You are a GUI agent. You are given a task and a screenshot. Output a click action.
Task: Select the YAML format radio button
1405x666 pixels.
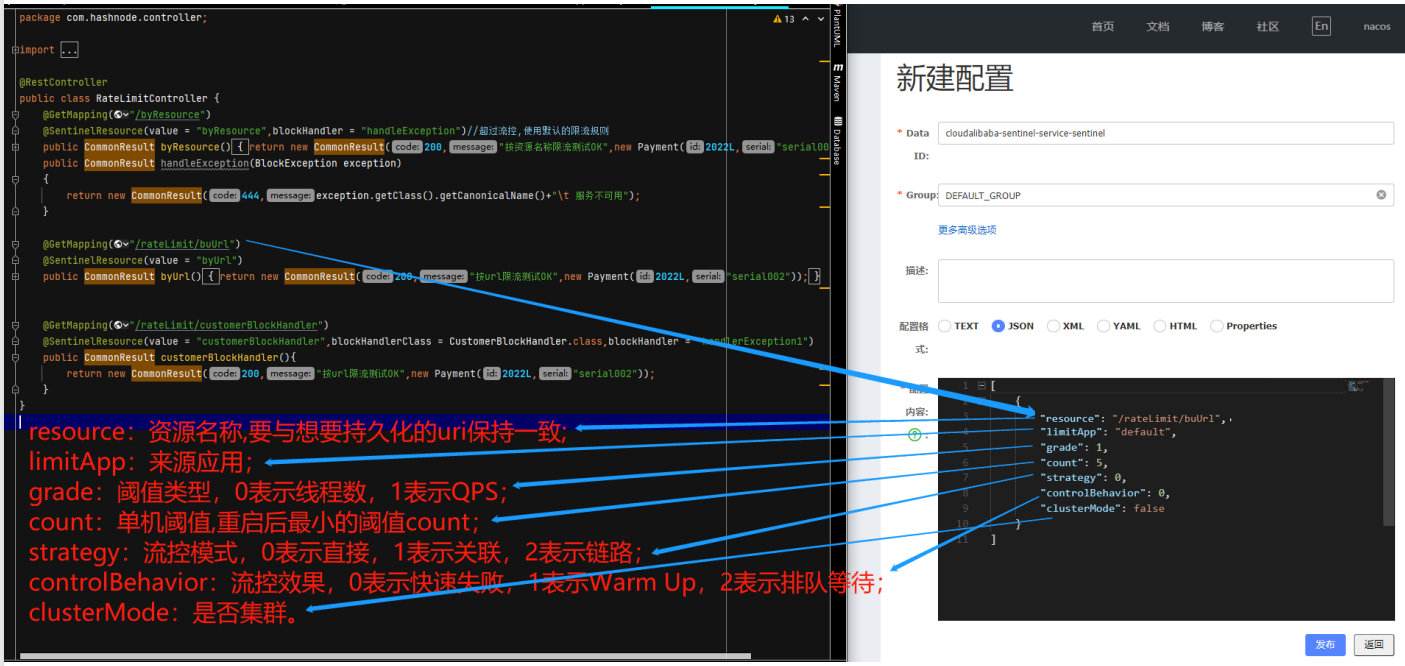click(1103, 326)
